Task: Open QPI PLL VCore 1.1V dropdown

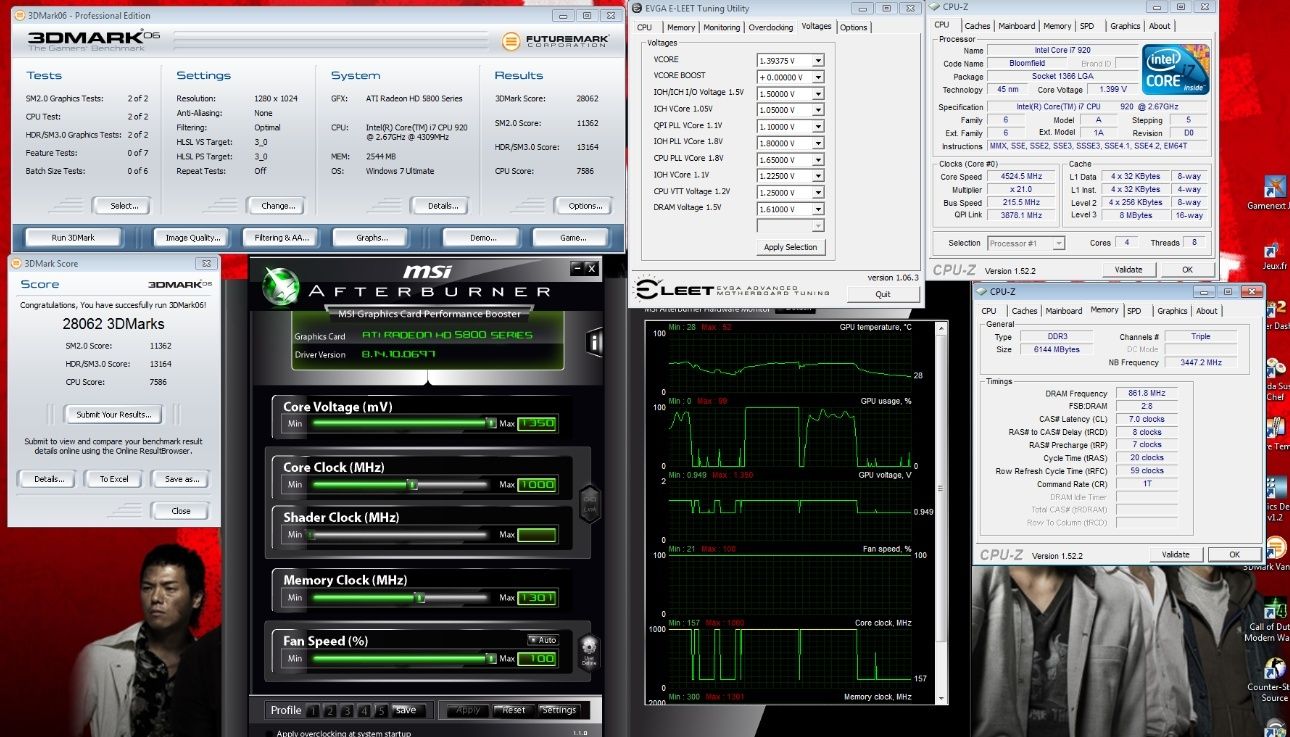Action: 818,127
